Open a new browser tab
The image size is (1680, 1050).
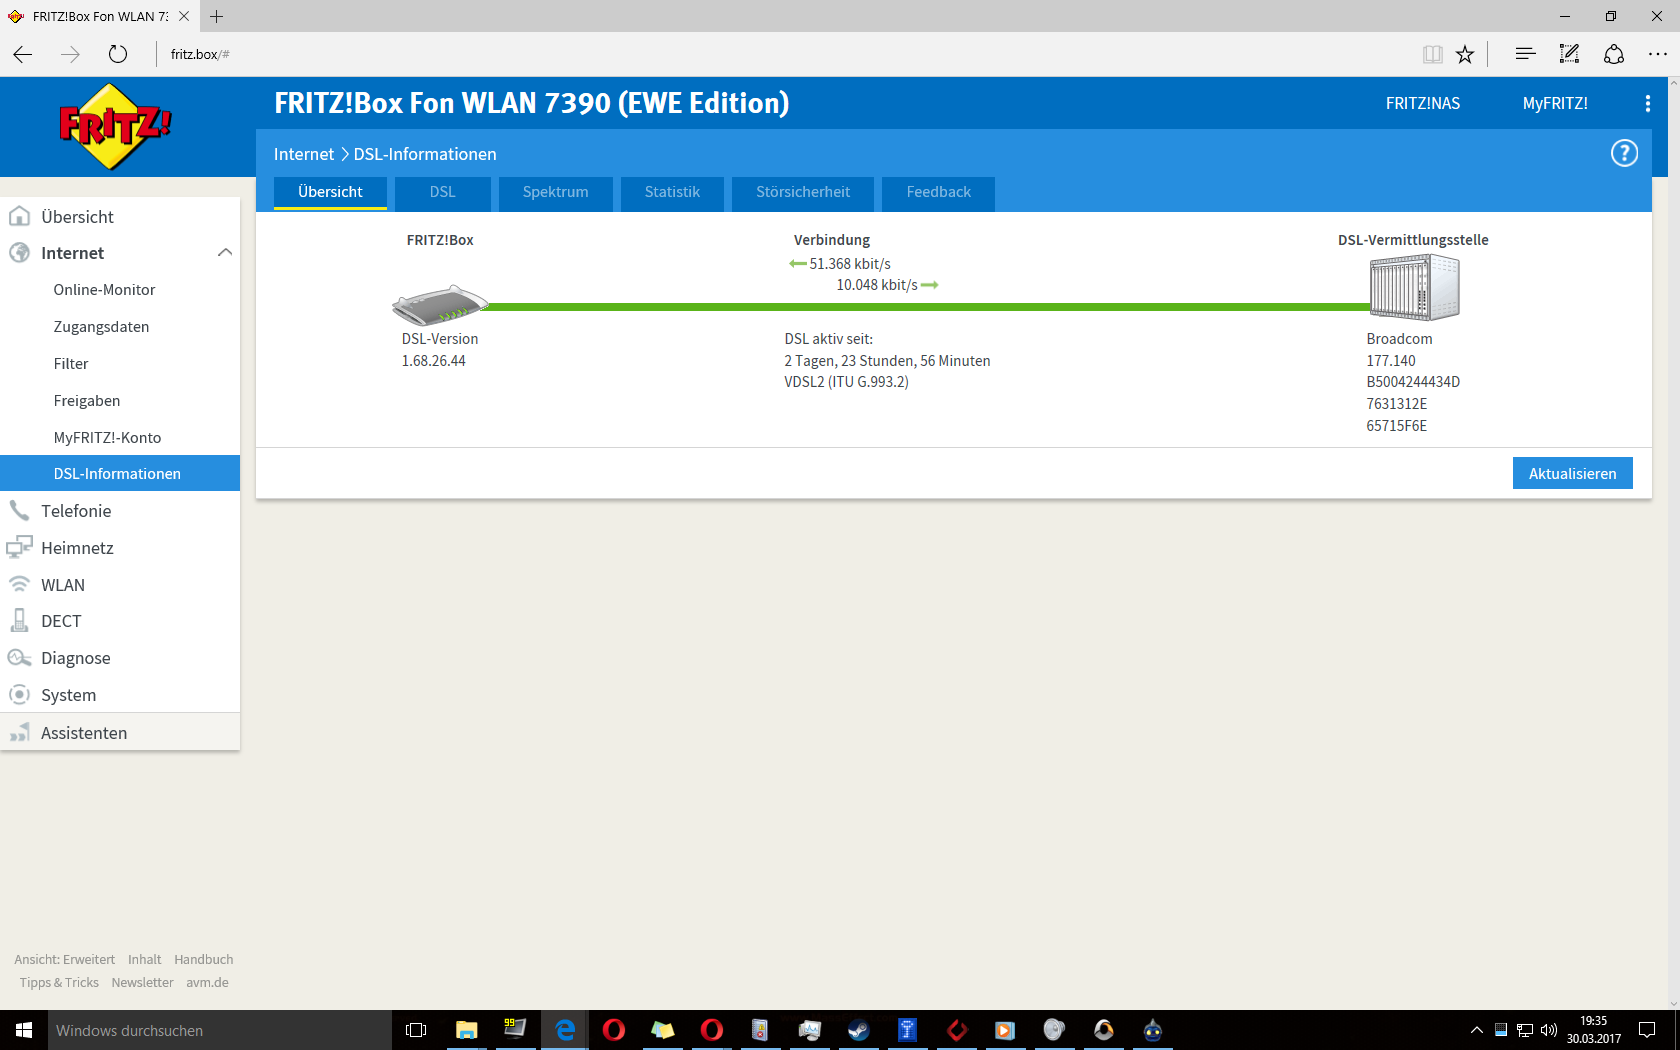[216, 16]
